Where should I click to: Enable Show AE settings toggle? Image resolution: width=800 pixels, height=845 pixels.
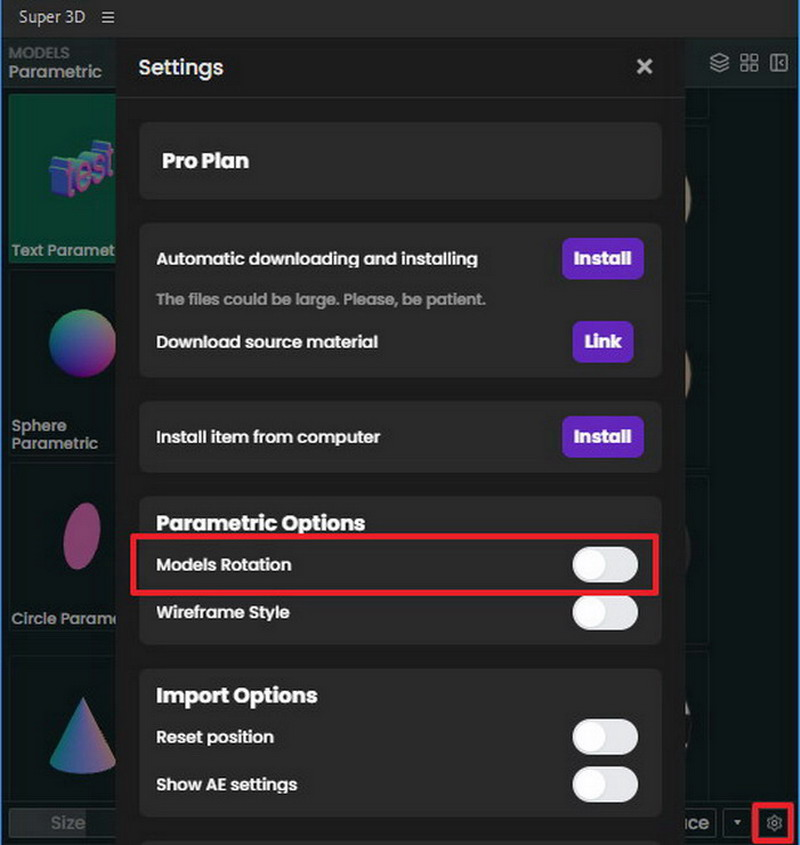pyautogui.click(x=605, y=785)
